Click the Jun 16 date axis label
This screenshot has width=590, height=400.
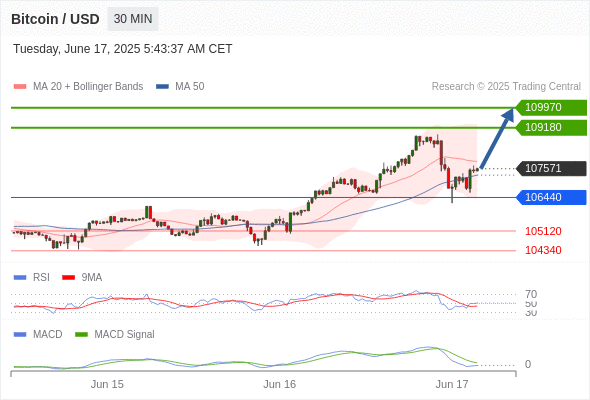tap(279, 384)
